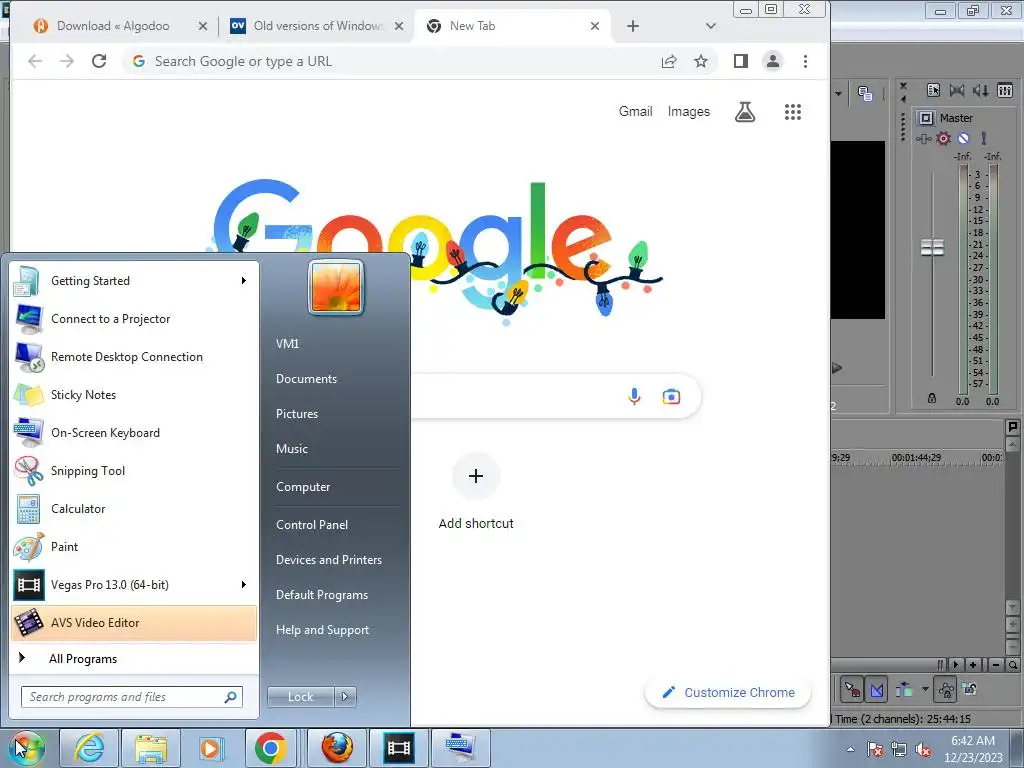
Task: Click the Vegas downmix output icon
Action: [x=957, y=91]
